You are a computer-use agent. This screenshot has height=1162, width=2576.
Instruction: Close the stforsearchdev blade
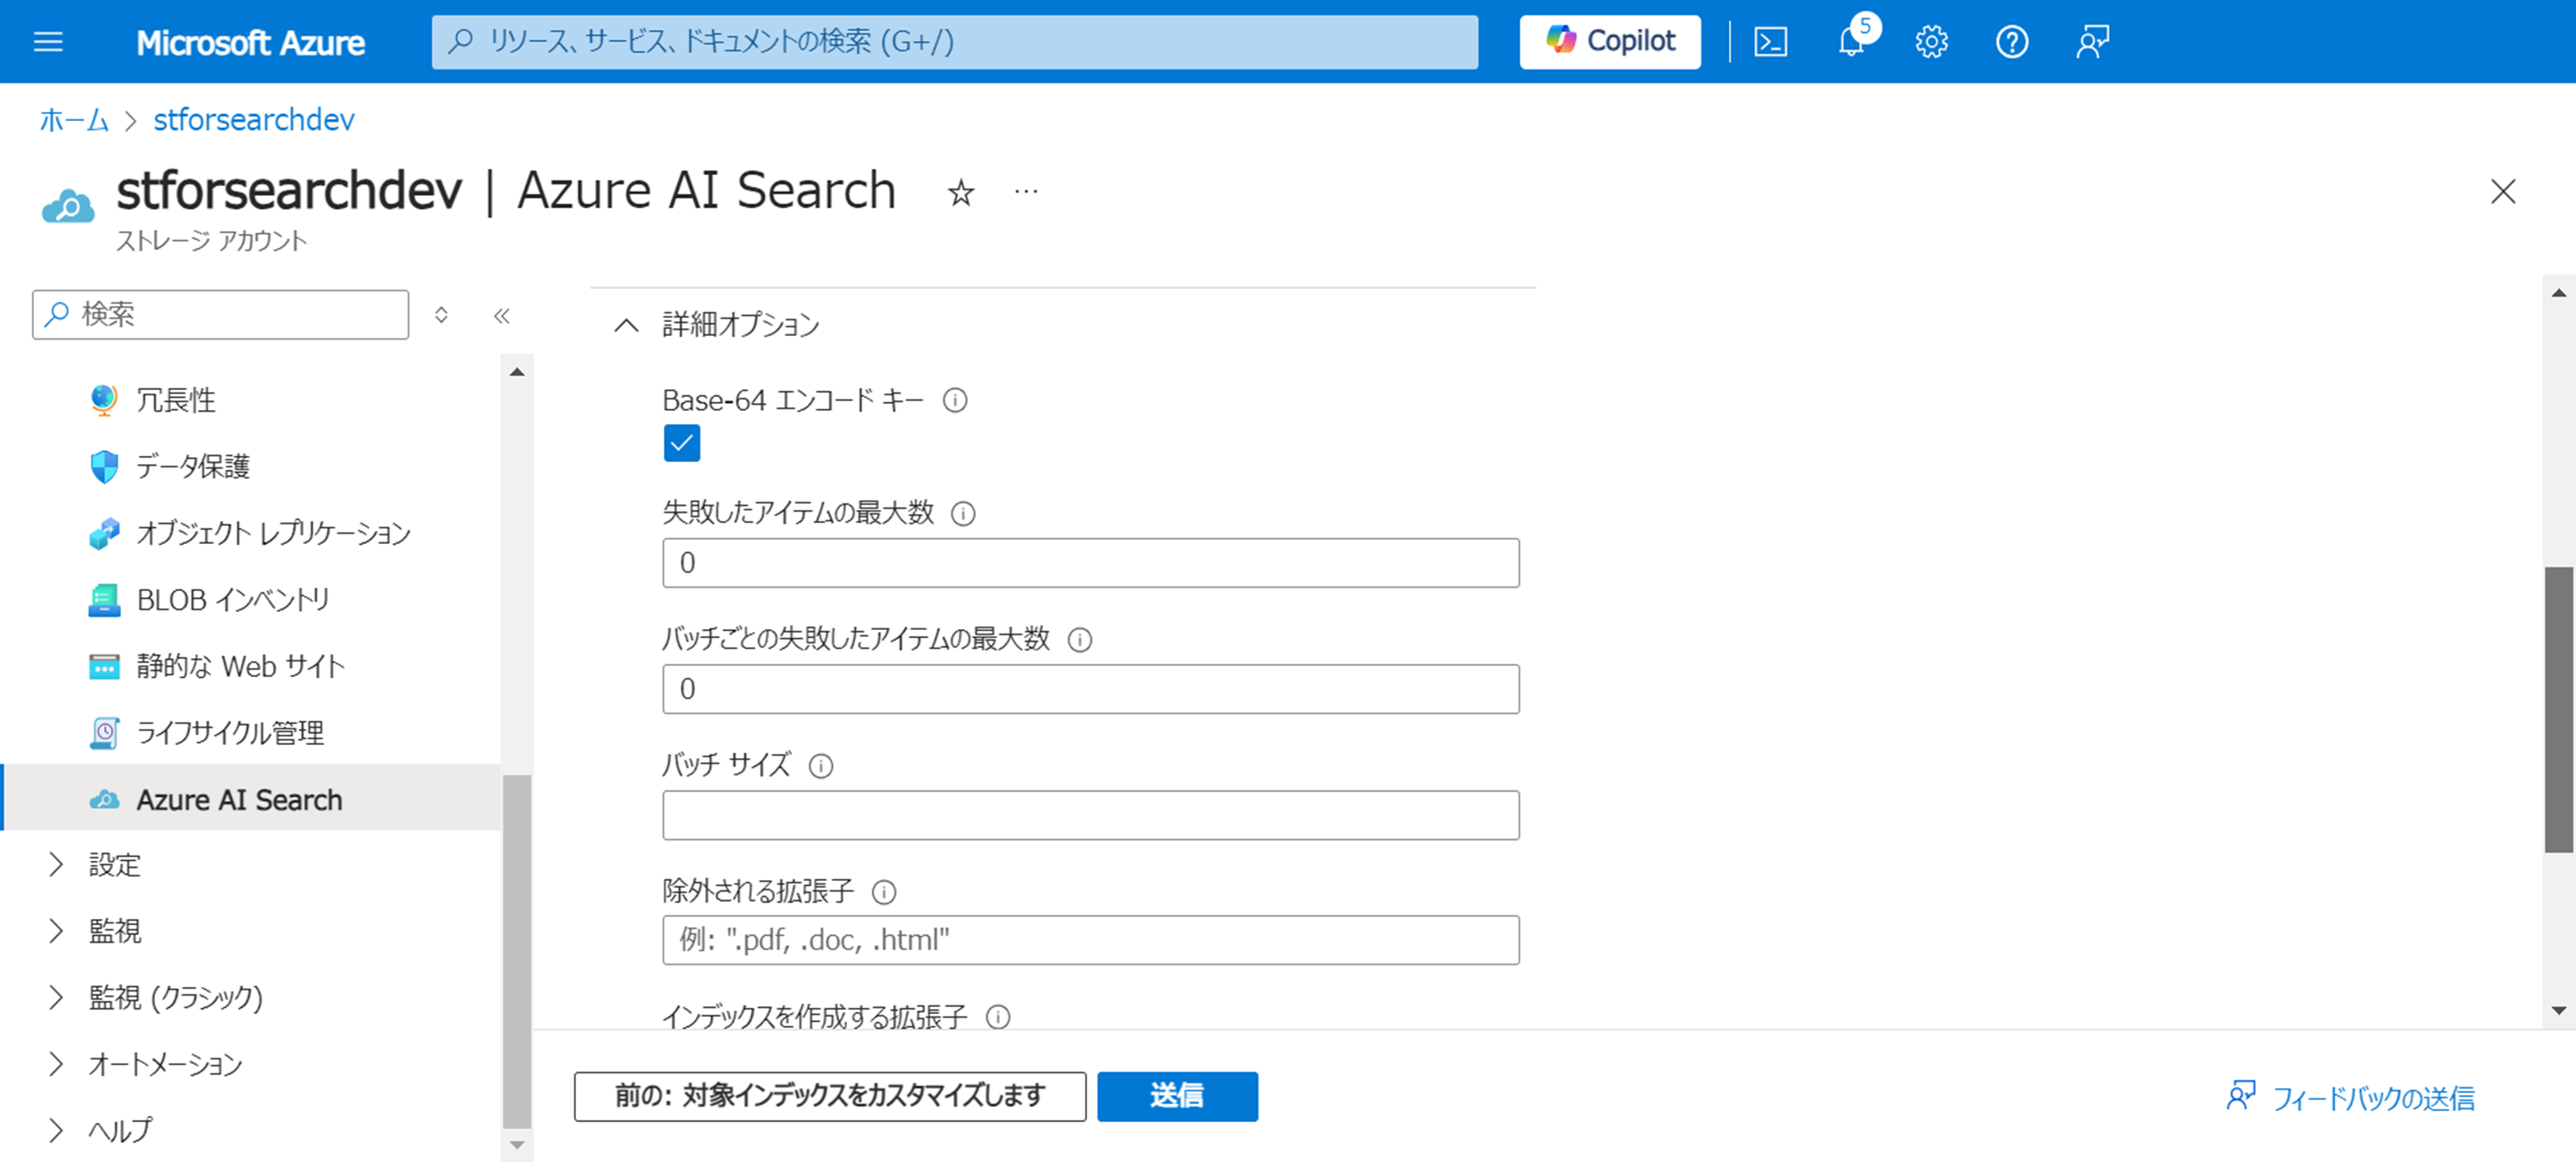tap(2502, 192)
